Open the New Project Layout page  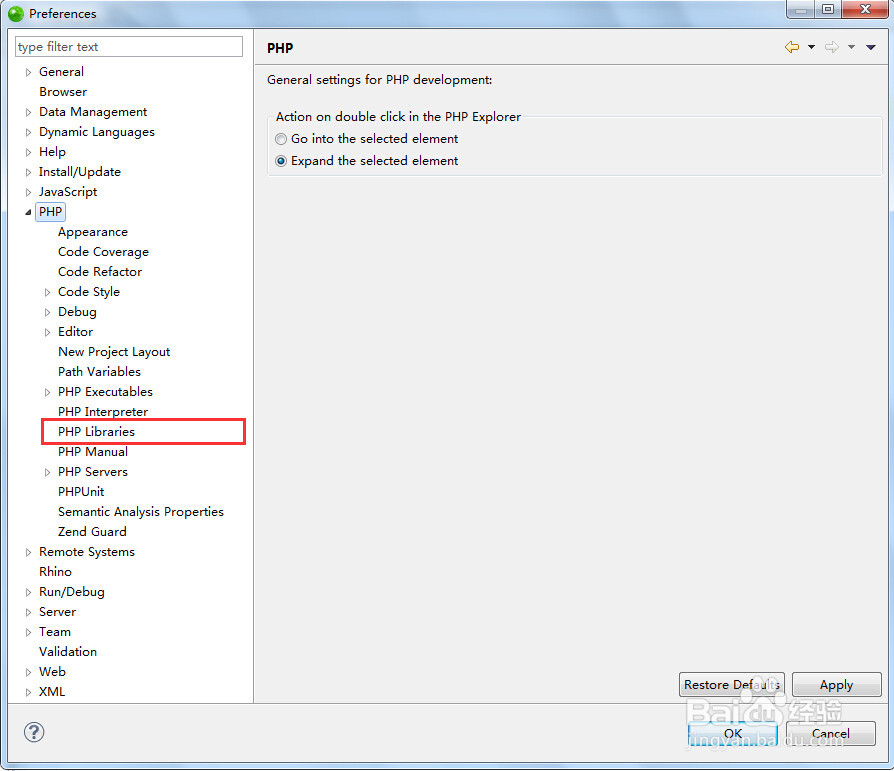114,352
